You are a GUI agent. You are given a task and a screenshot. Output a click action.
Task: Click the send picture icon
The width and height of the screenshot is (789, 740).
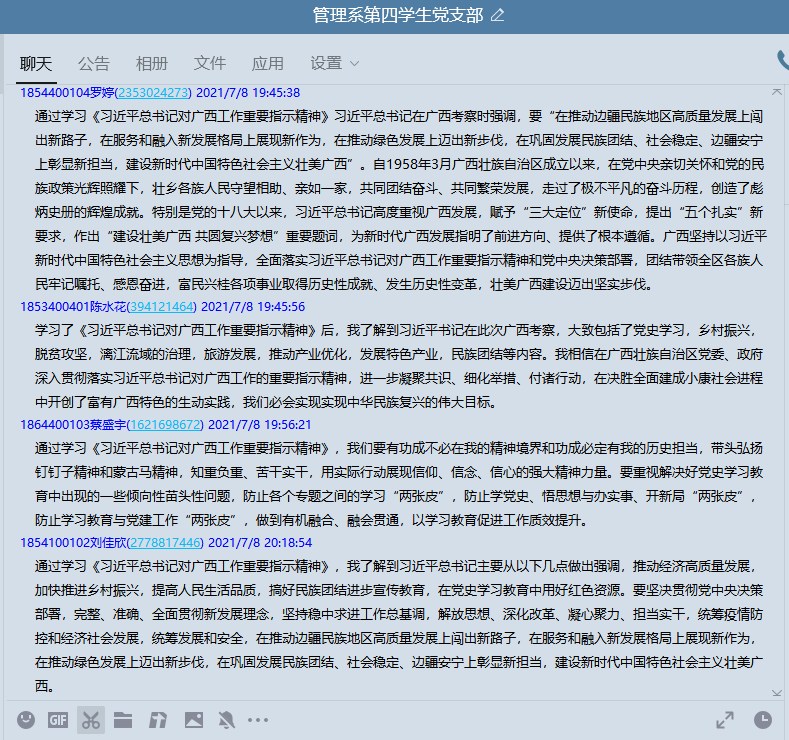coord(193,719)
